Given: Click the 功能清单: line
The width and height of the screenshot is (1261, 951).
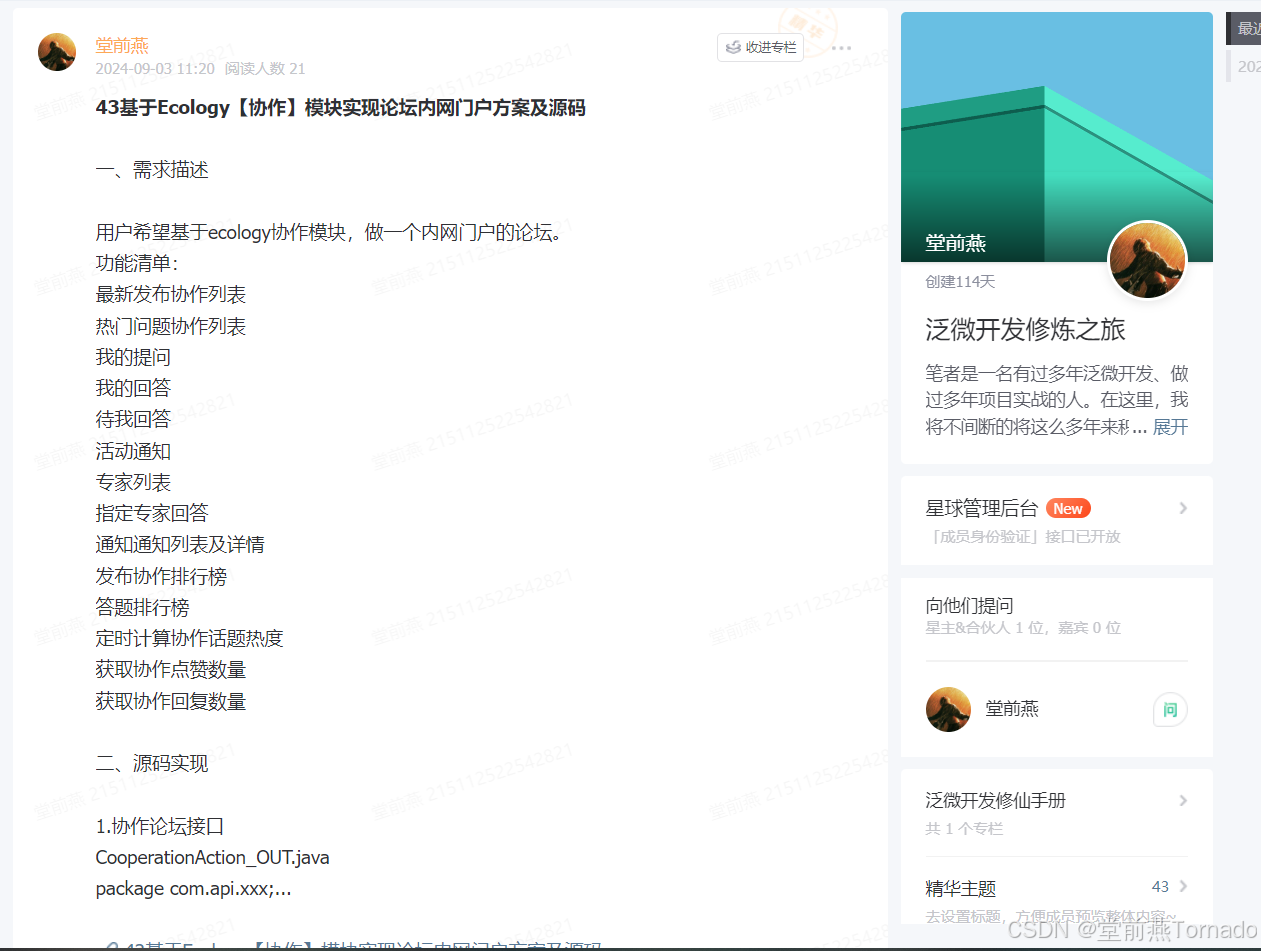Looking at the screenshot, I should tap(137, 264).
